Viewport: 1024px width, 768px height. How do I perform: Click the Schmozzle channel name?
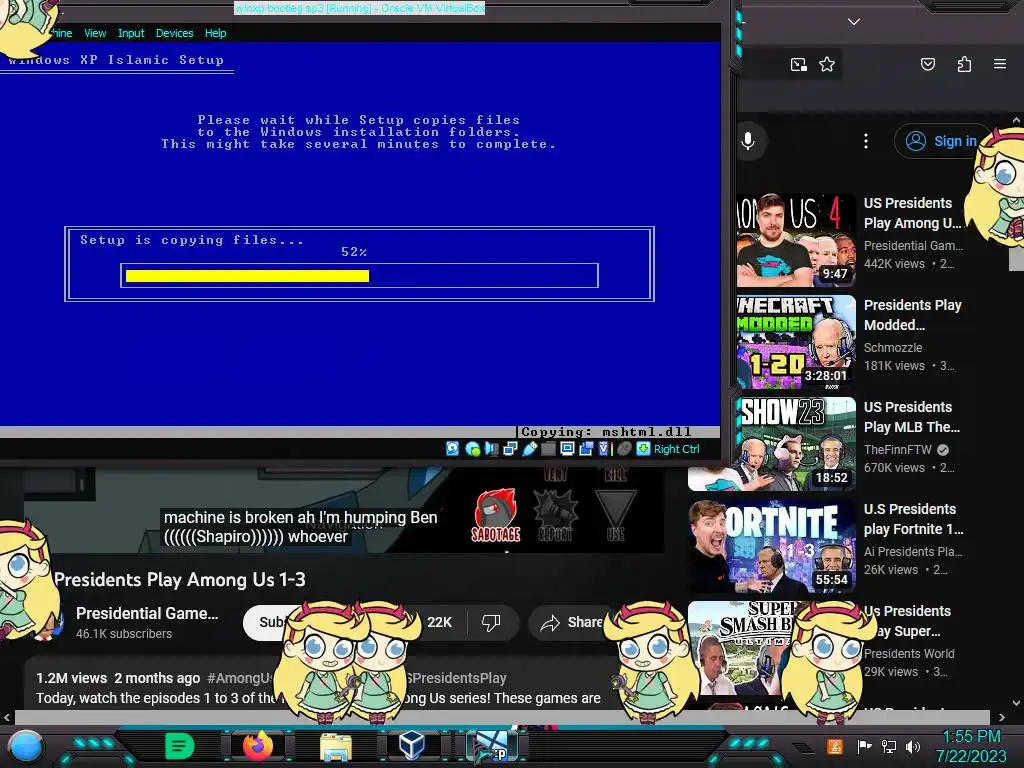893,347
